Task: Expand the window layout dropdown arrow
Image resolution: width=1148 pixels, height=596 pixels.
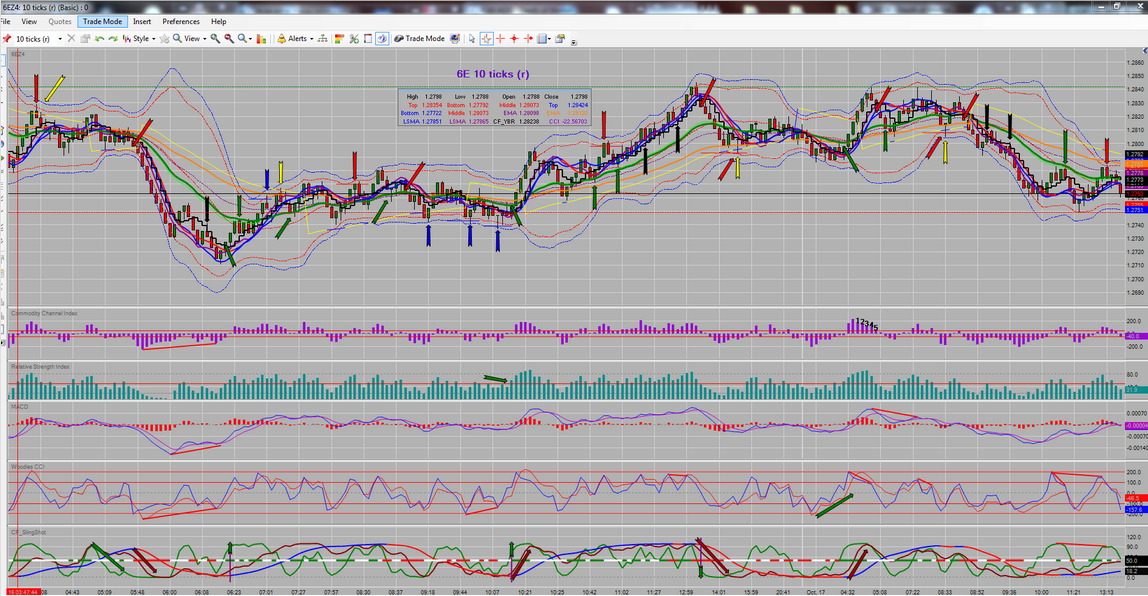Action: (549, 39)
